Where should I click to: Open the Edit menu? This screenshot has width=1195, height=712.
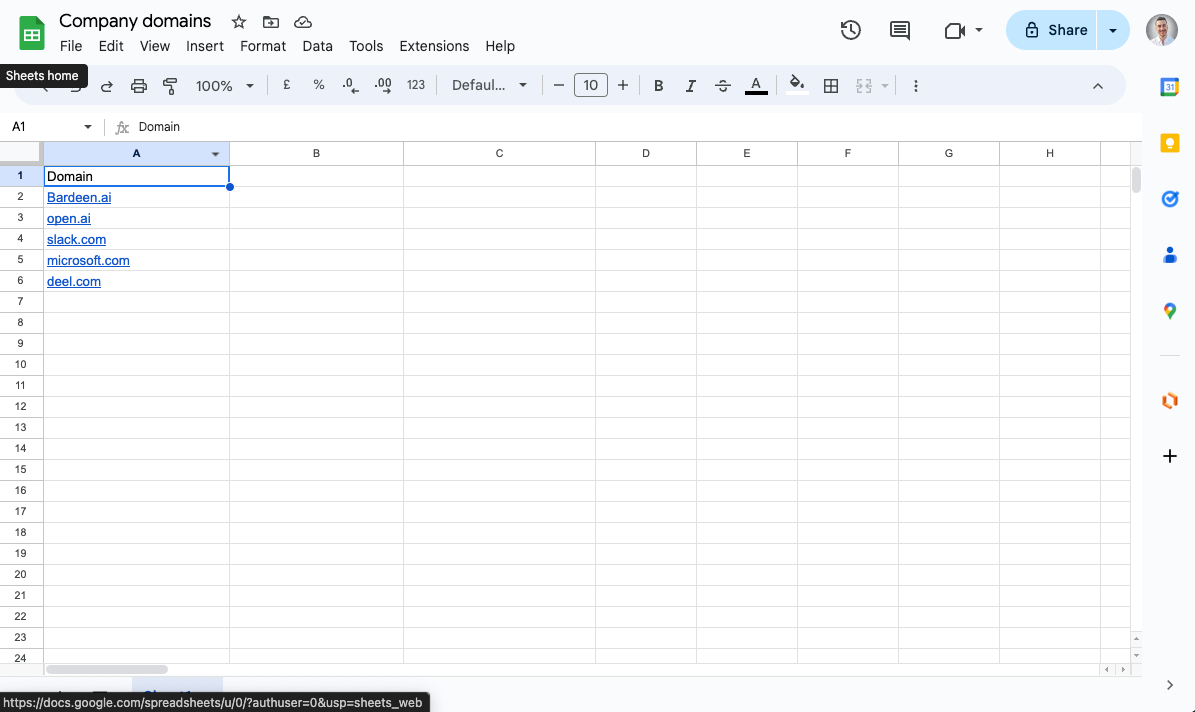click(111, 46)
